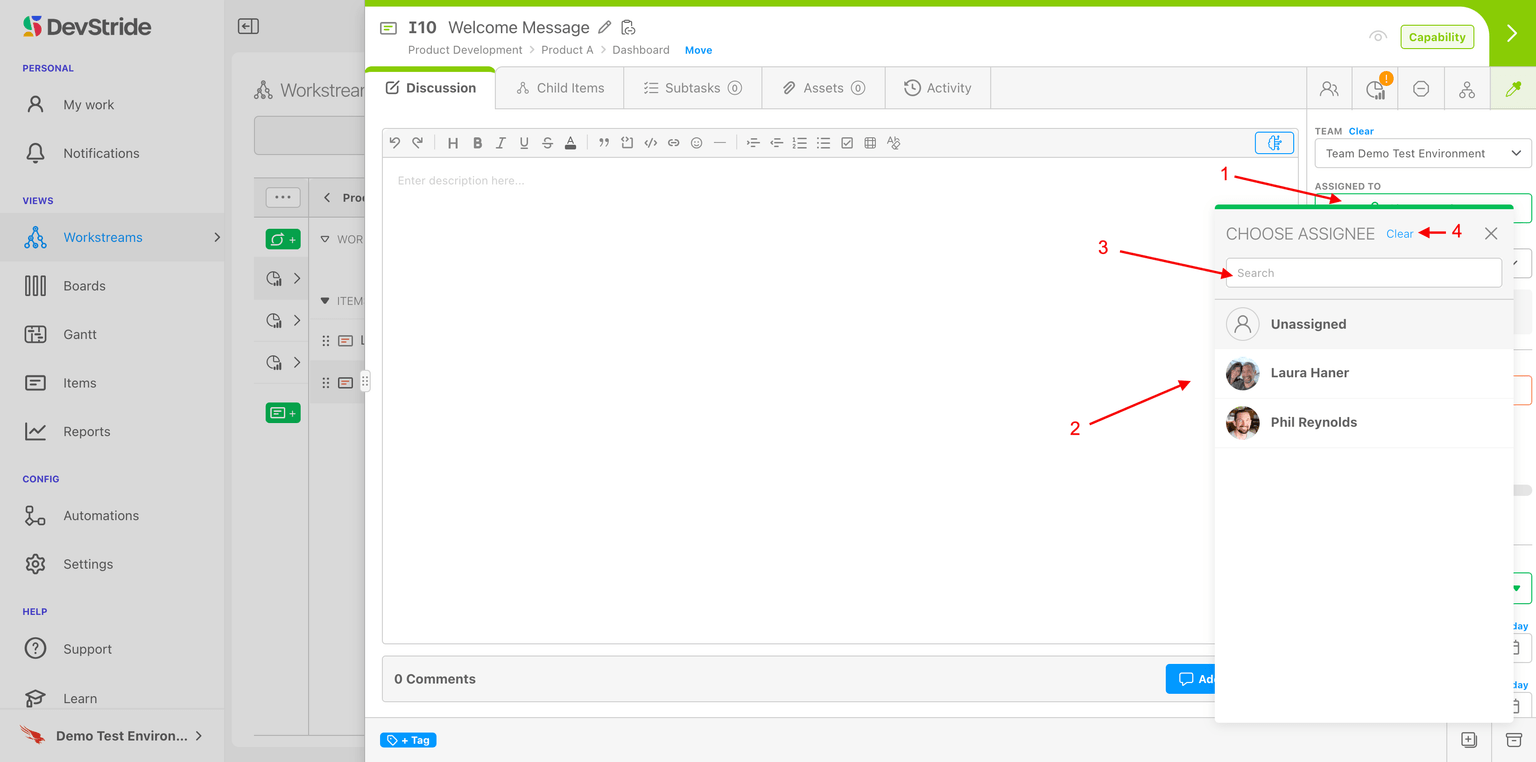Expand the Demo Test Environment organization switcher

click(199, 735)
